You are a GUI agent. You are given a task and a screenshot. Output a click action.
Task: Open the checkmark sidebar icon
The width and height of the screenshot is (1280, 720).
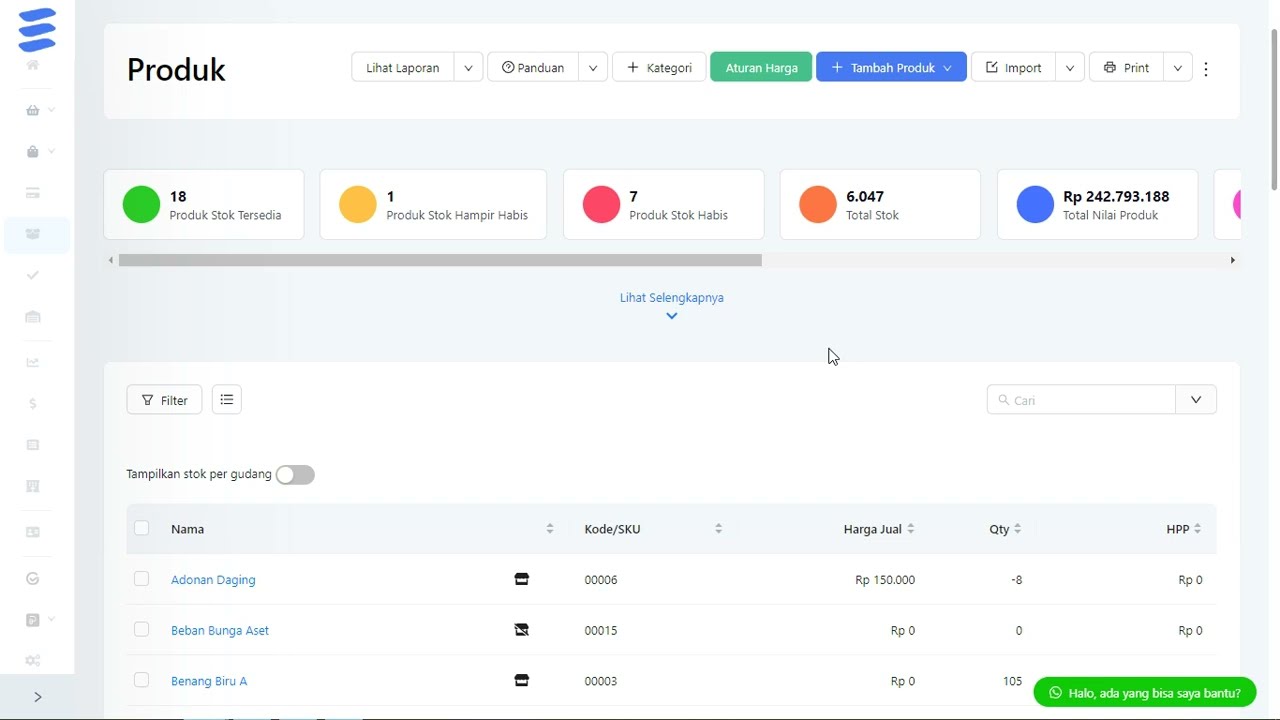tap(33, 275)
